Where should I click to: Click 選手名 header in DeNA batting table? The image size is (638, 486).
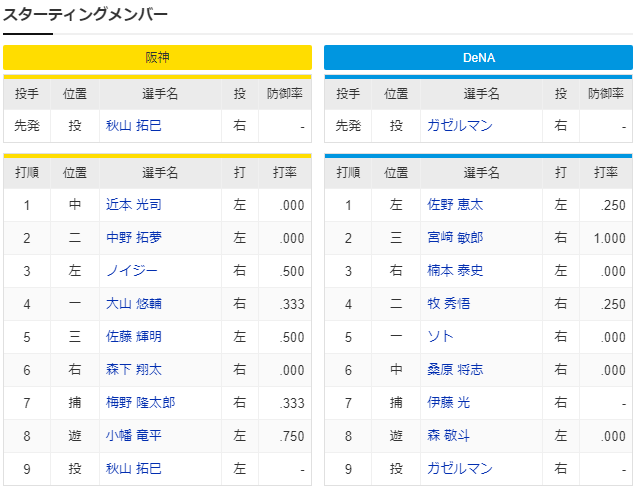481,173
